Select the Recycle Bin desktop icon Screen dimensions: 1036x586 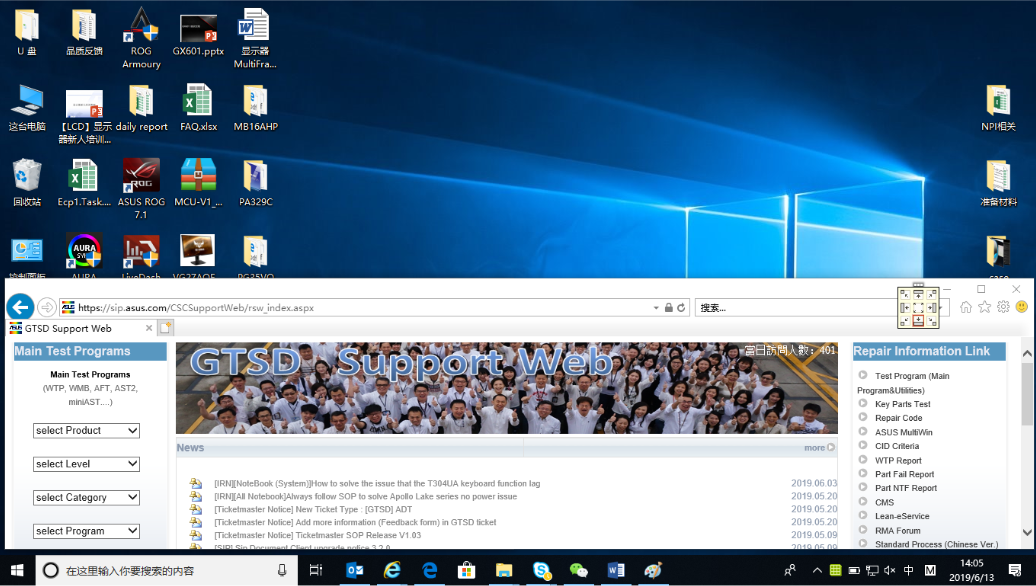[x=27, y=183]
